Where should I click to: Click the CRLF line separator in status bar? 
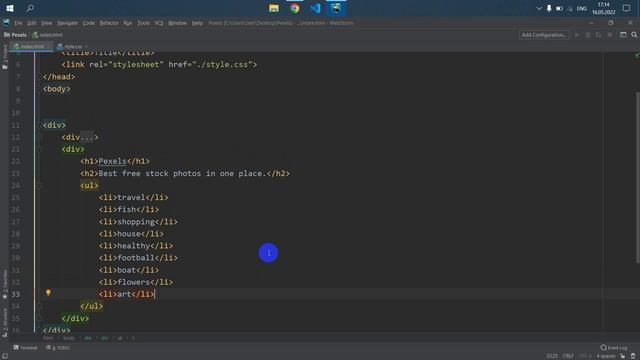coord(568,356)
